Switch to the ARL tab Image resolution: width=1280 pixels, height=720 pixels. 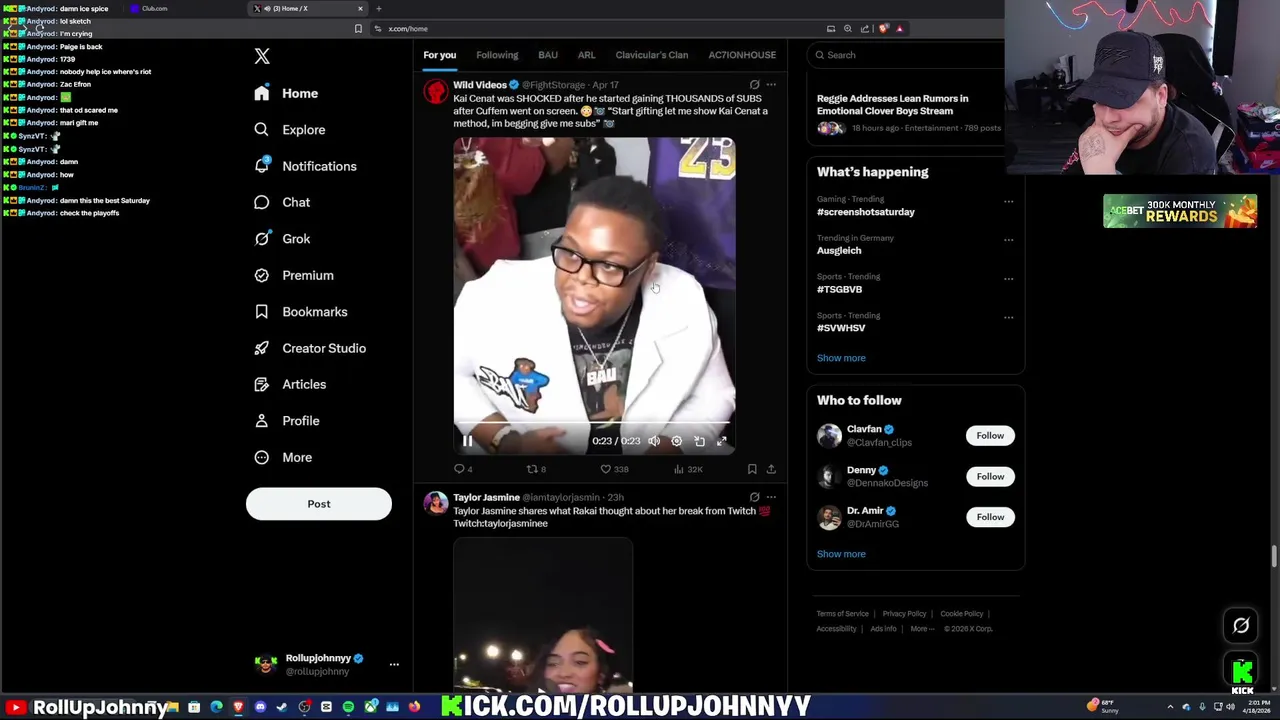(586, 55)
